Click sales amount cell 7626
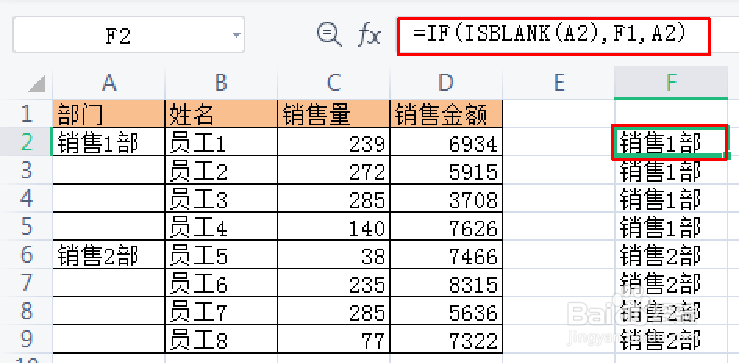This screenshot has width=740, height=363. (x=446, y=227)
